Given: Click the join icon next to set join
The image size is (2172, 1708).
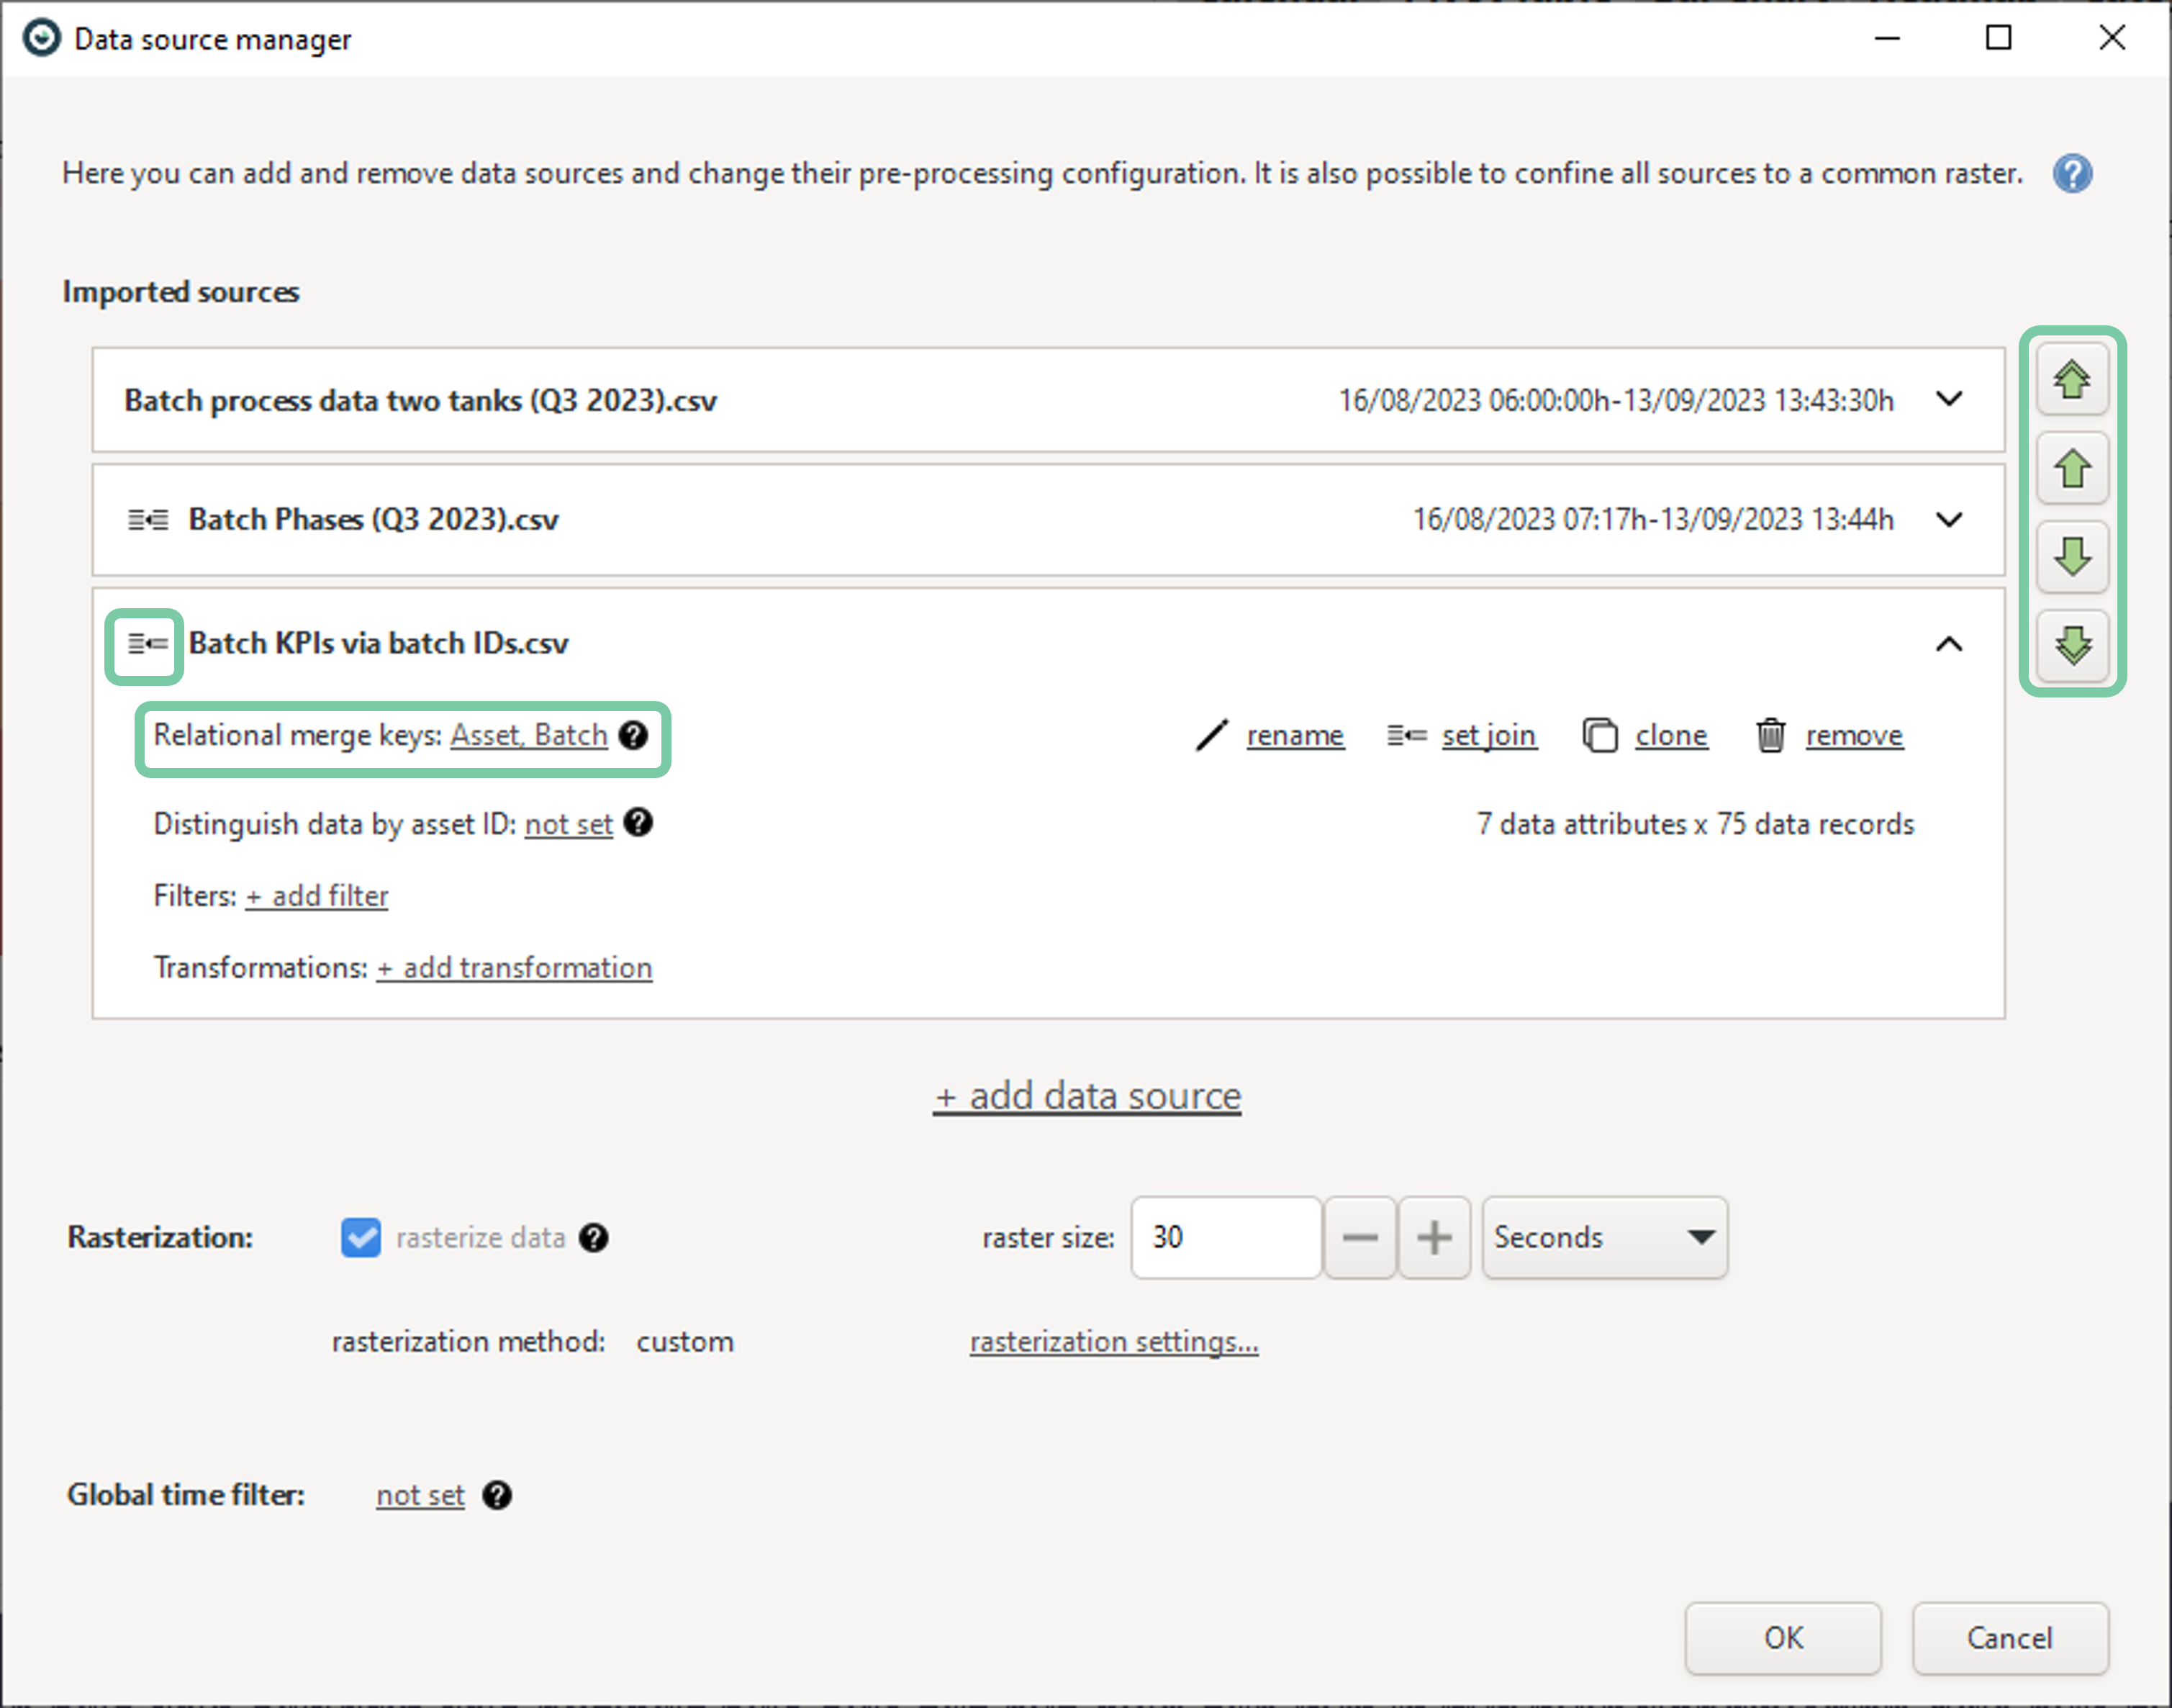Looking at the screenshot, I should coord(1406,736).
